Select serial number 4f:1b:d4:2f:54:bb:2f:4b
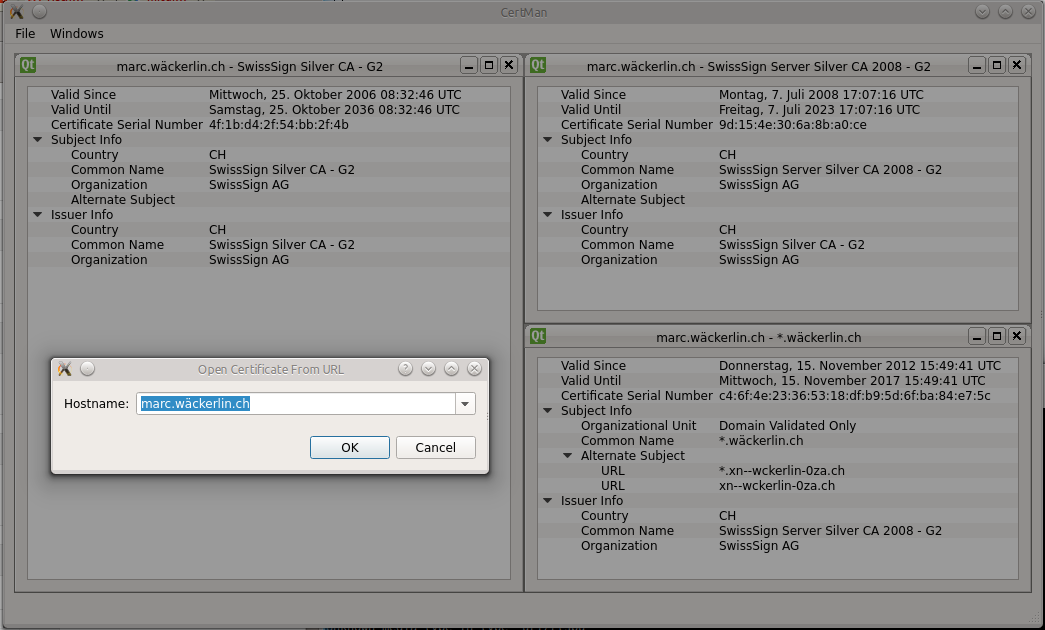This screenshot has width=1045, height=630. tap(279, 125)
